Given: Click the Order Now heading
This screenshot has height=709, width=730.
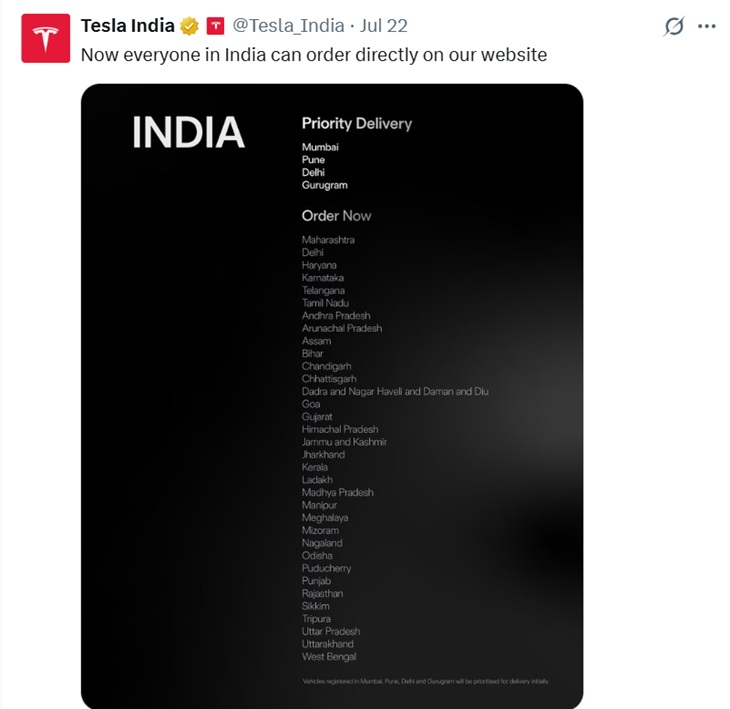Looking at the screenshot, I should point(336,216).
